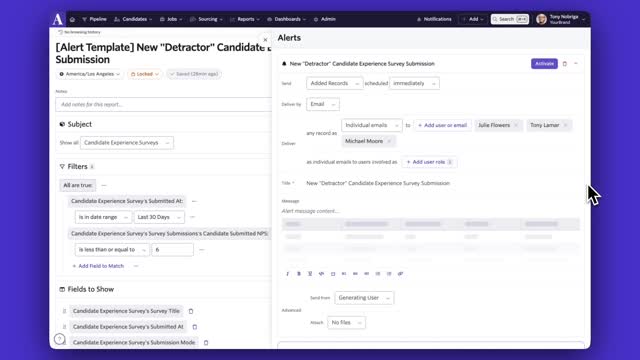The image size is (640, 360).
Task: Grab drag handle of Survey Title field
Action: pos(64,311)
